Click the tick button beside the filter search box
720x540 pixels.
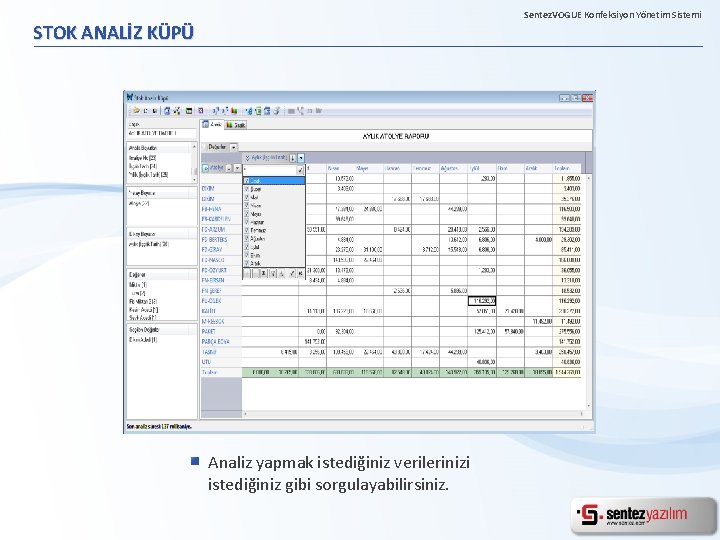click(x=300, y=170)
